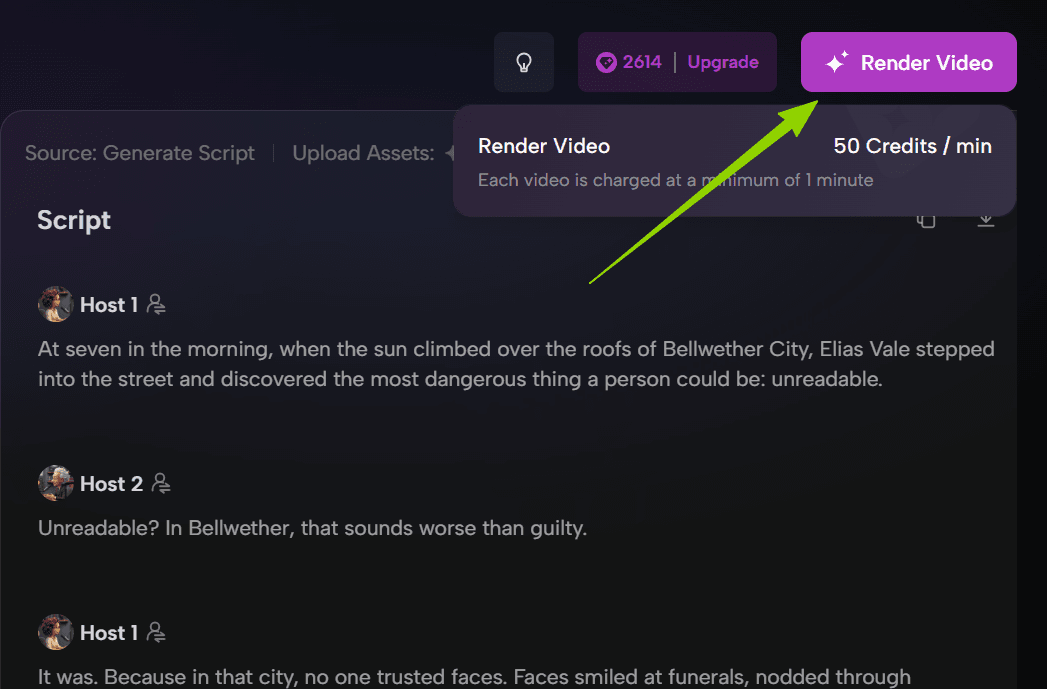Click the 'Render Video' tooltip title
The width and height of the screenshot is (1047, 689).
pyautogui.click(x=544, y=146)
